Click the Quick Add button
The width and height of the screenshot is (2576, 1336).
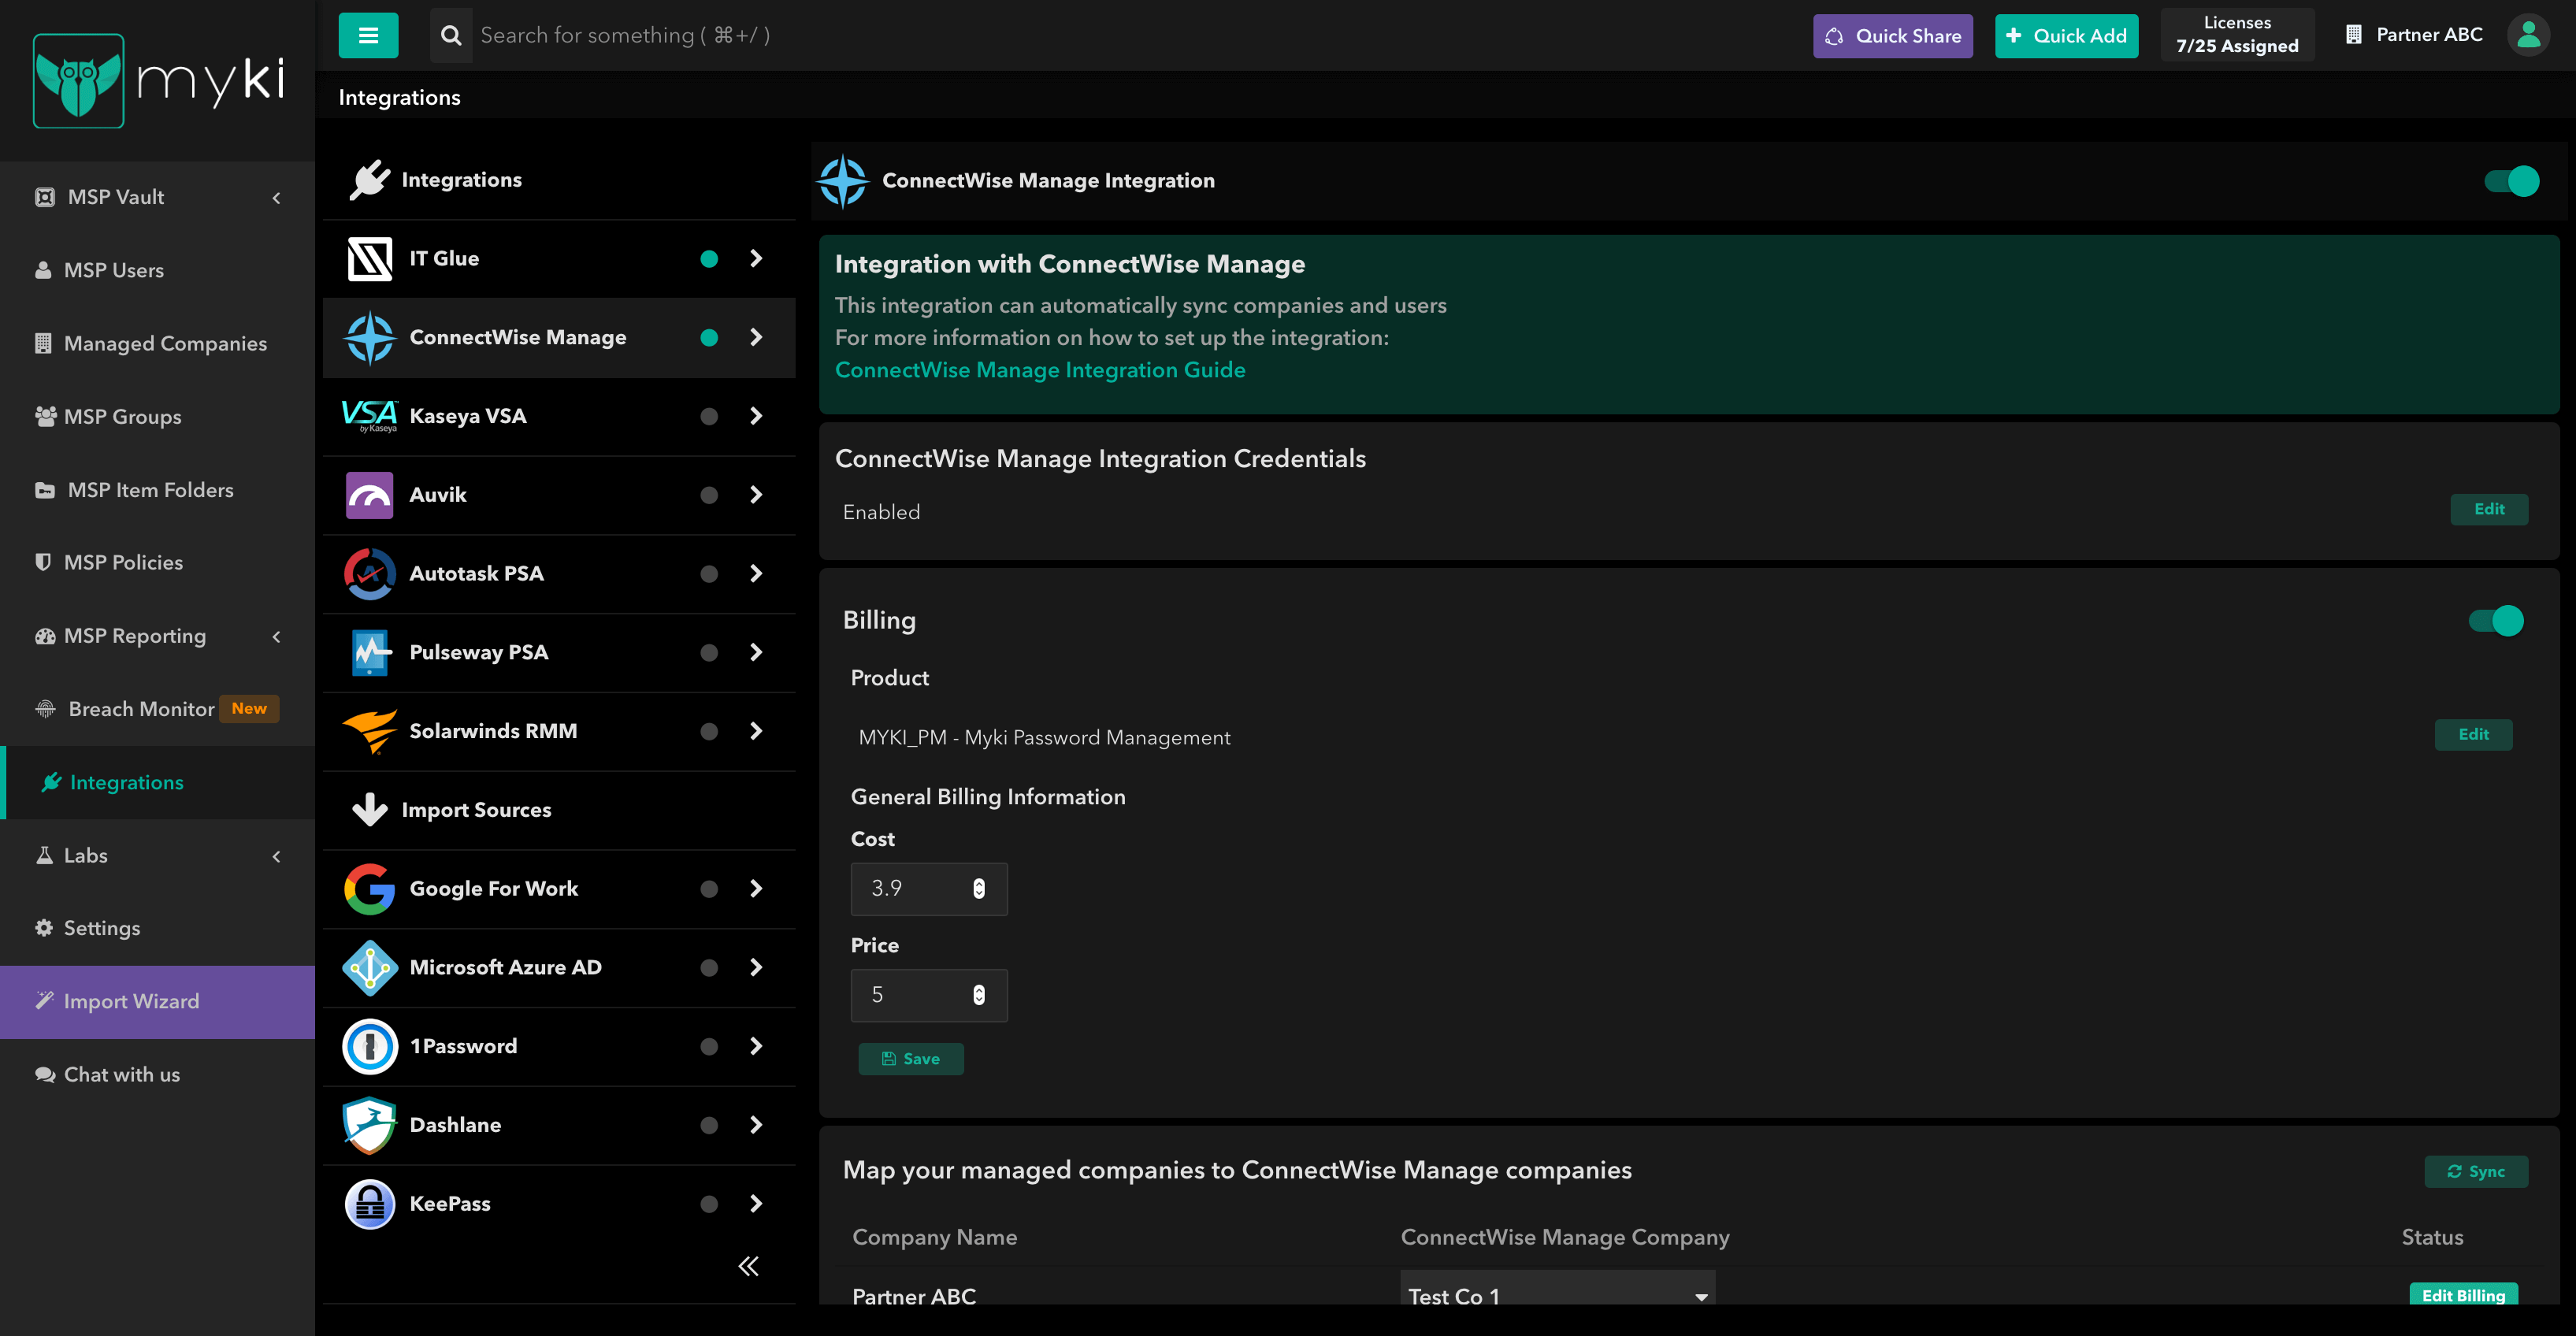pyautogui.click(x=2066, y=36)
